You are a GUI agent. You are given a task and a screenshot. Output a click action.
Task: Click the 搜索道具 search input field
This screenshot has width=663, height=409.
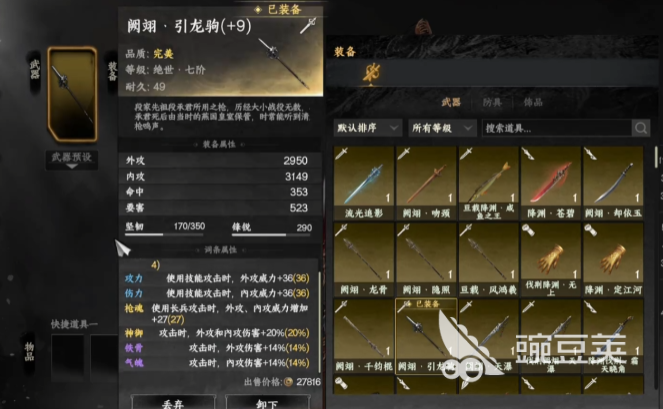pos(557,128)
